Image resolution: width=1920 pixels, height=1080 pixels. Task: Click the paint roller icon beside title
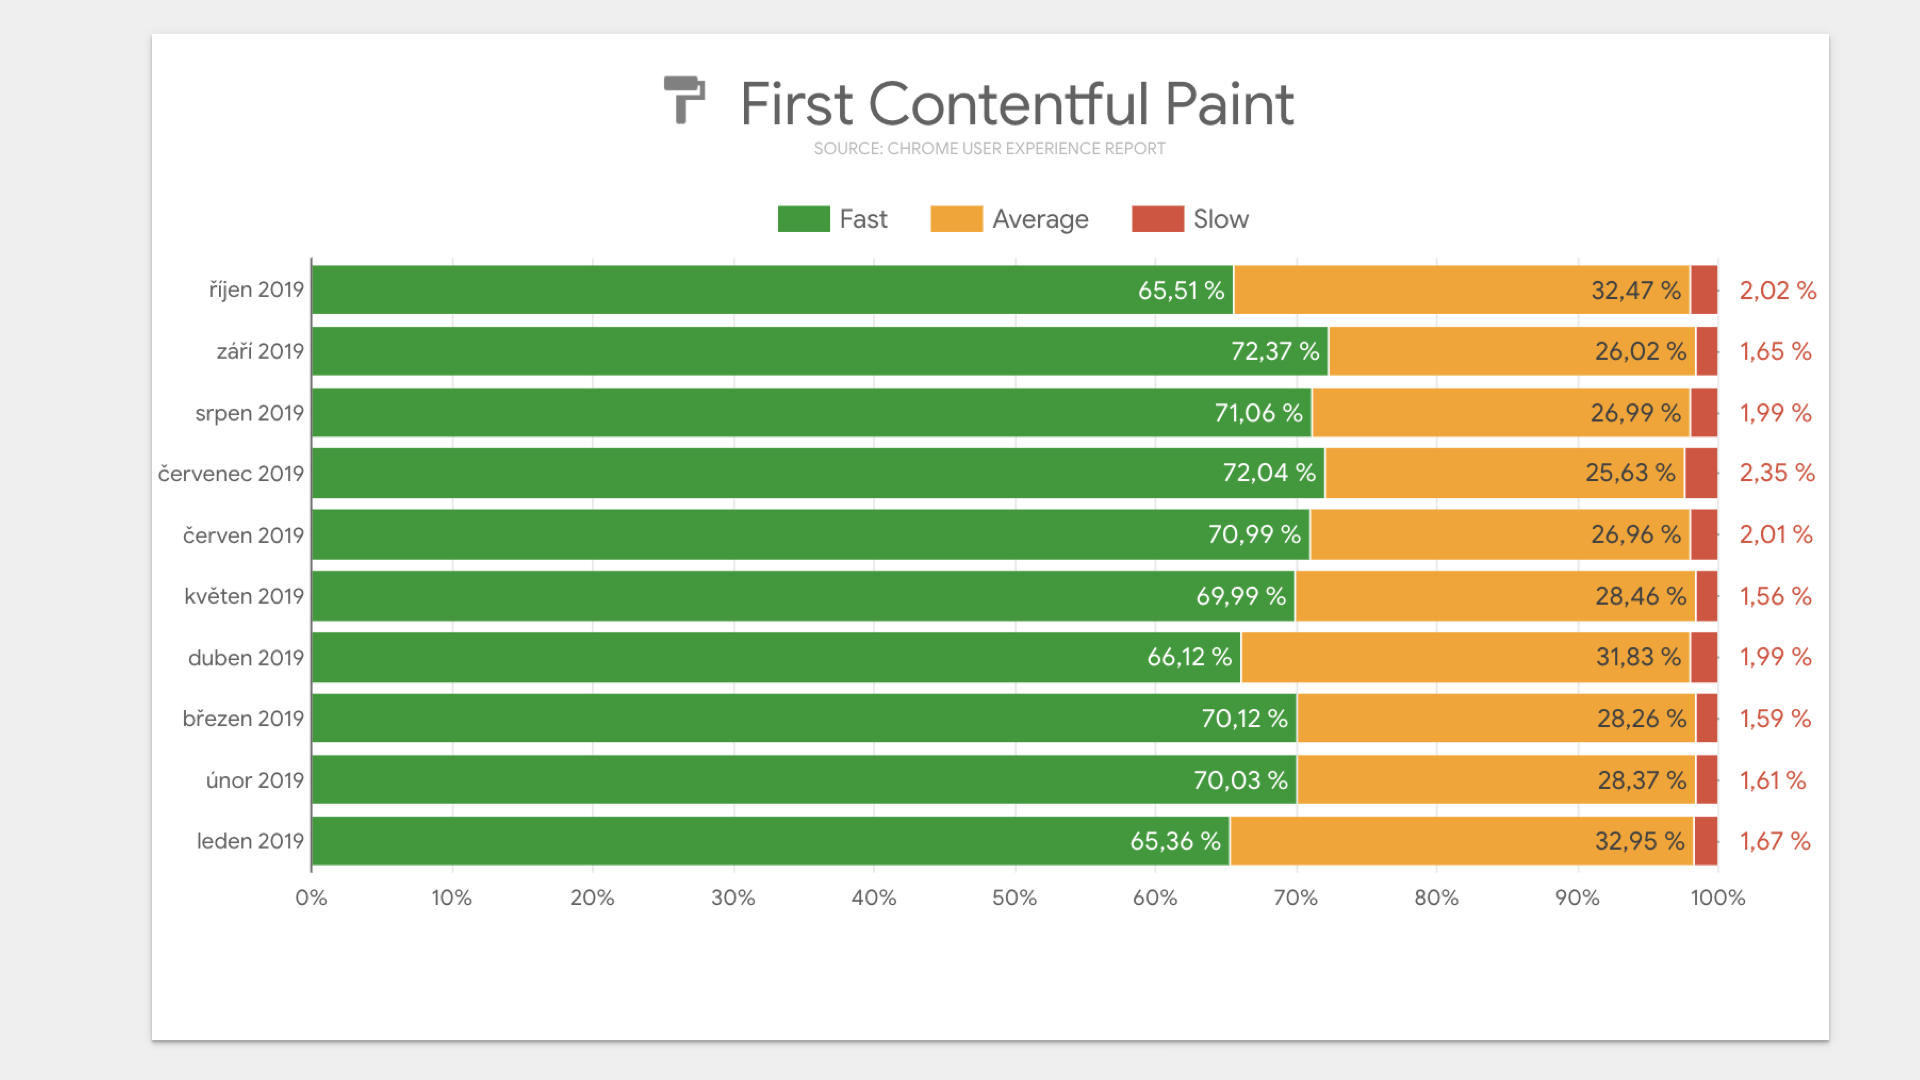point(684,100)
